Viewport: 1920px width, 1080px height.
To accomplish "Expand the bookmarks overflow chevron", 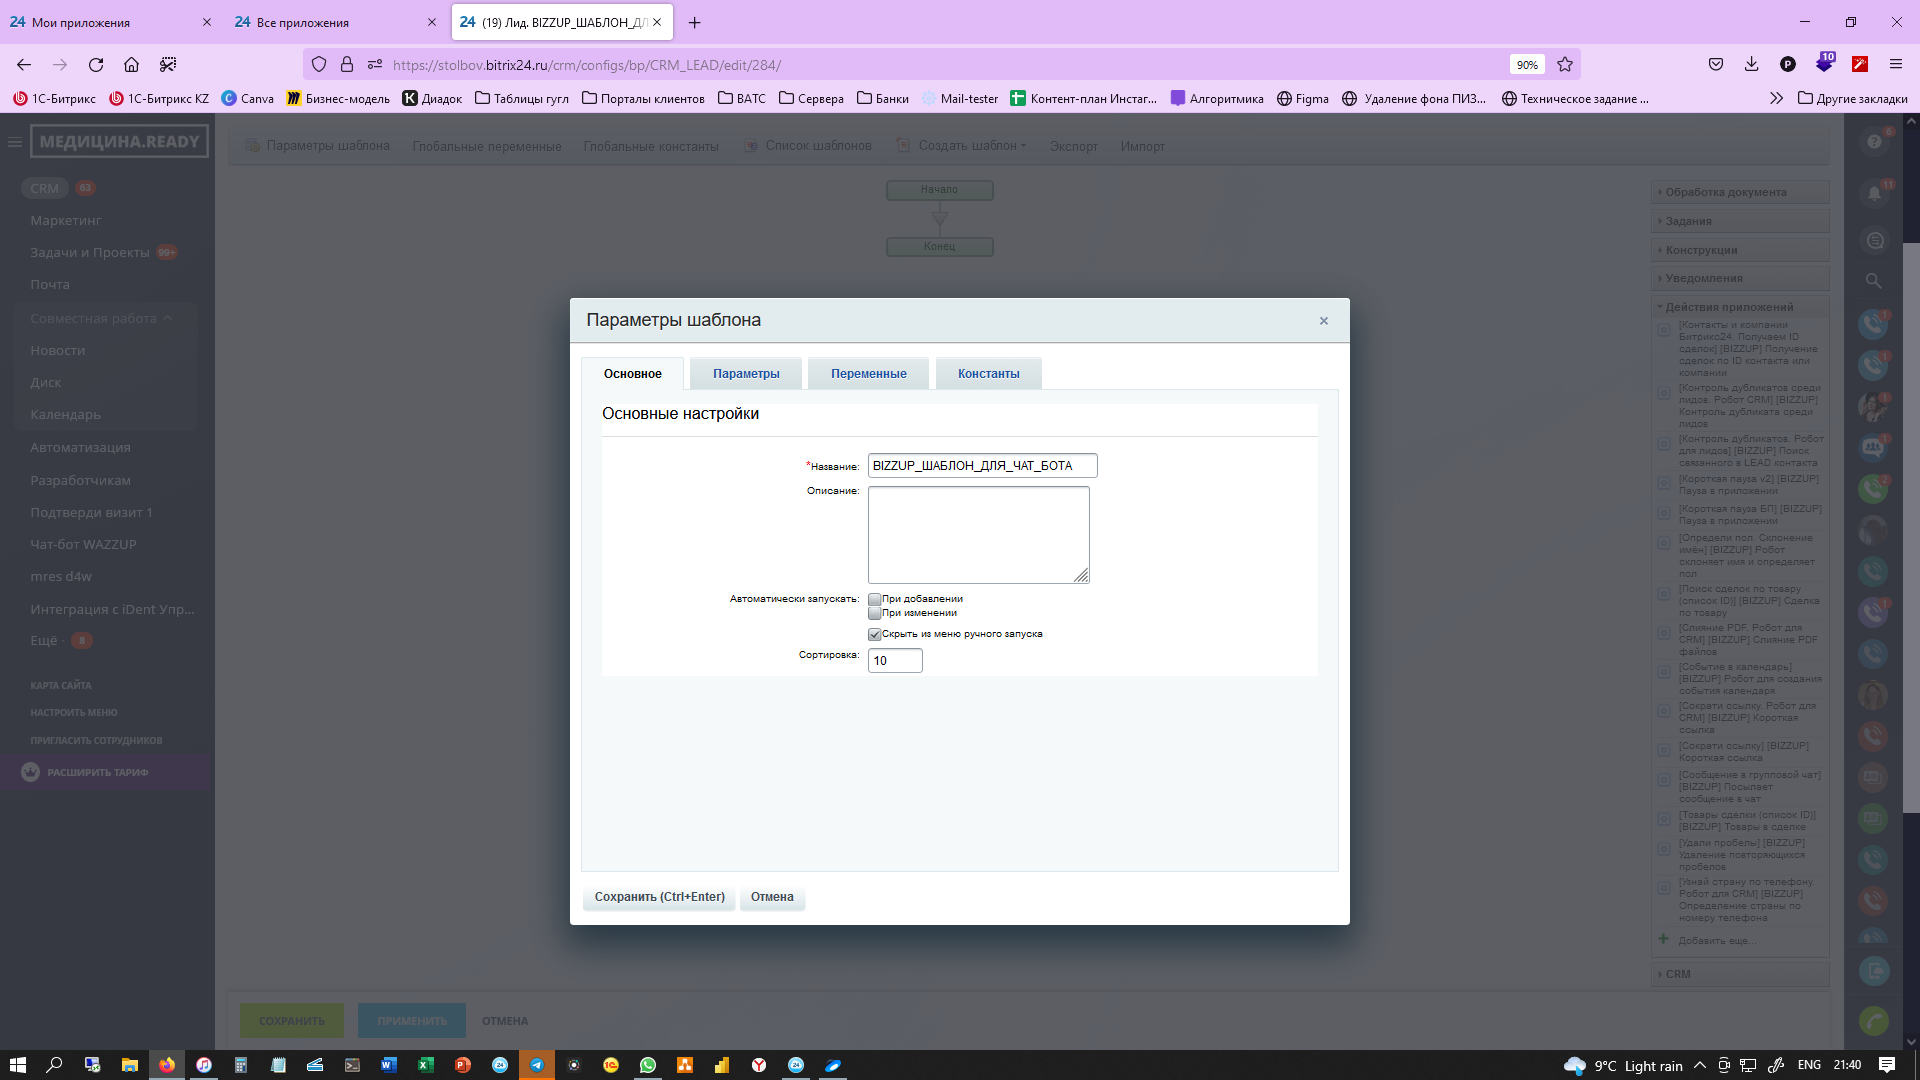I will pos(1775,98).
